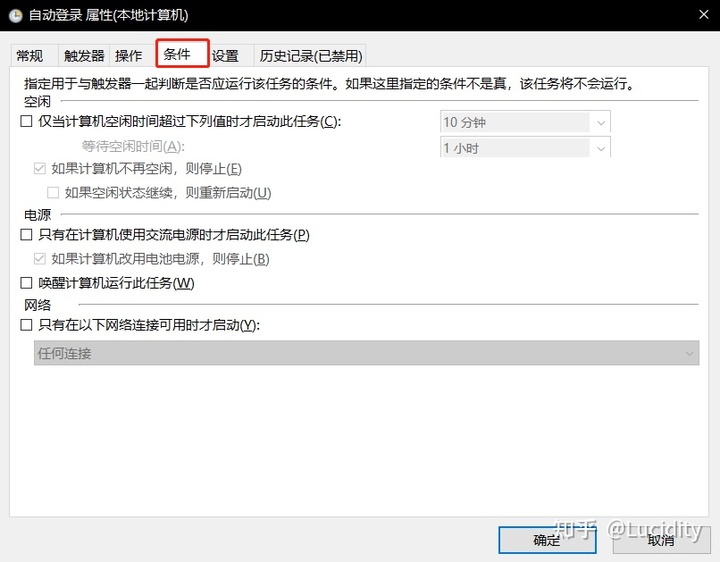The width and height of the screenshot is (720, 562).
Task: Open the 触发器 tab
Action: point(84,56)
